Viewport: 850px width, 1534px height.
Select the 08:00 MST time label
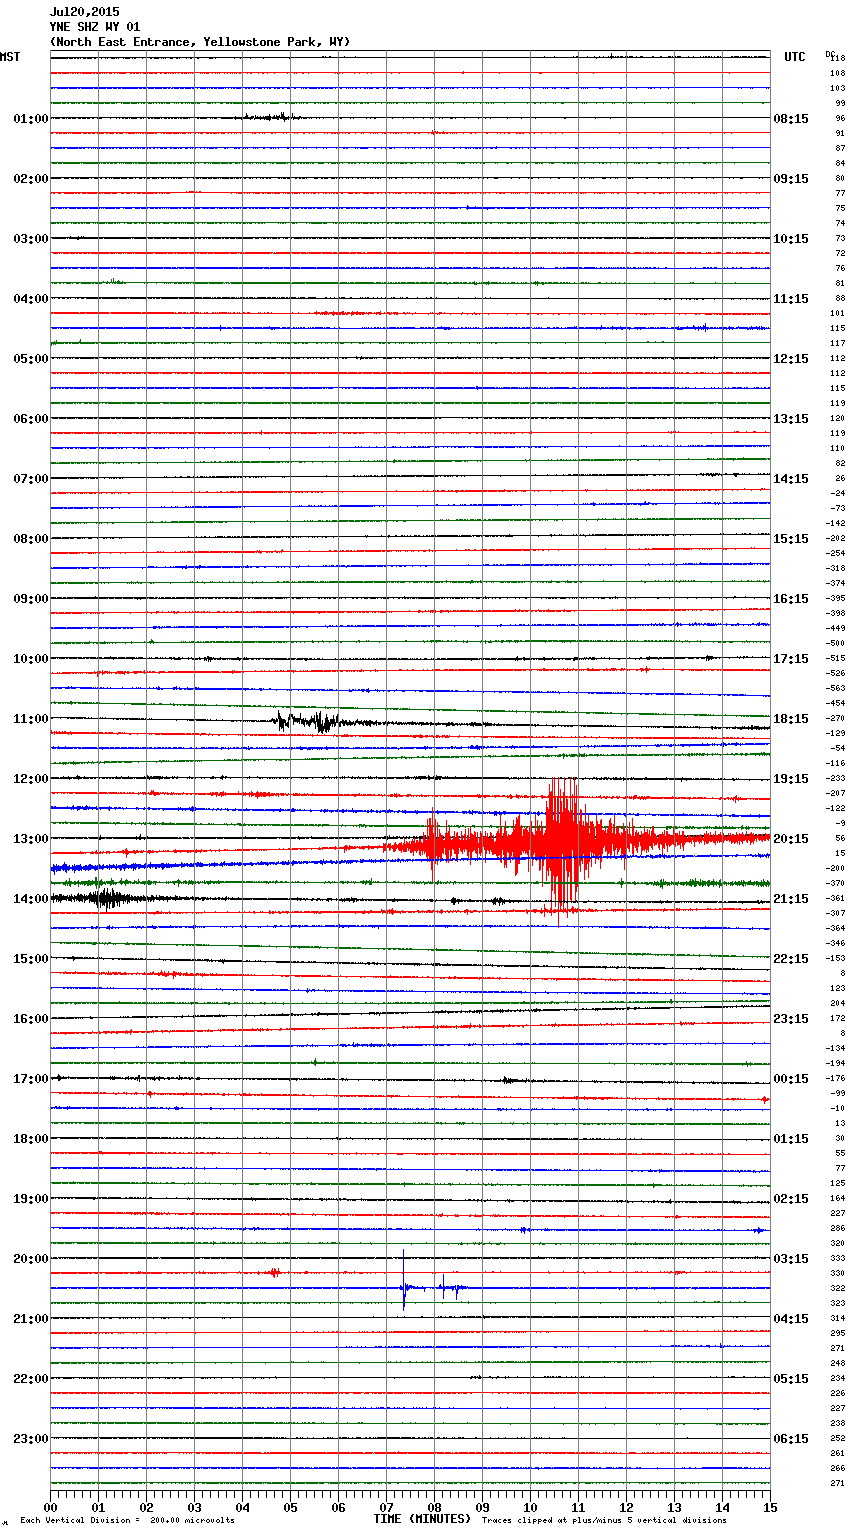tap(30, 539)
